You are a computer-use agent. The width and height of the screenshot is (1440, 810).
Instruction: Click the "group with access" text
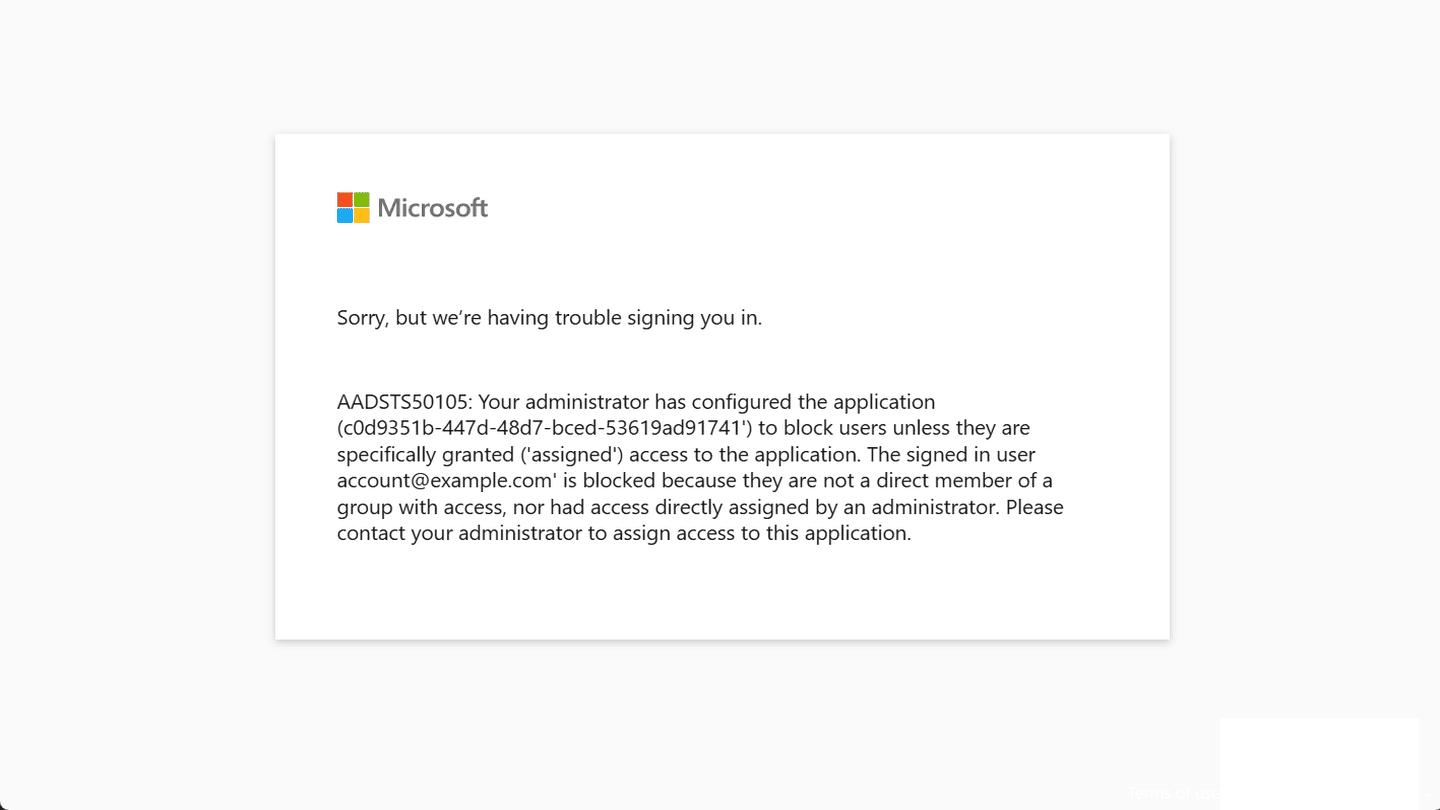click(x=419, y=507)
